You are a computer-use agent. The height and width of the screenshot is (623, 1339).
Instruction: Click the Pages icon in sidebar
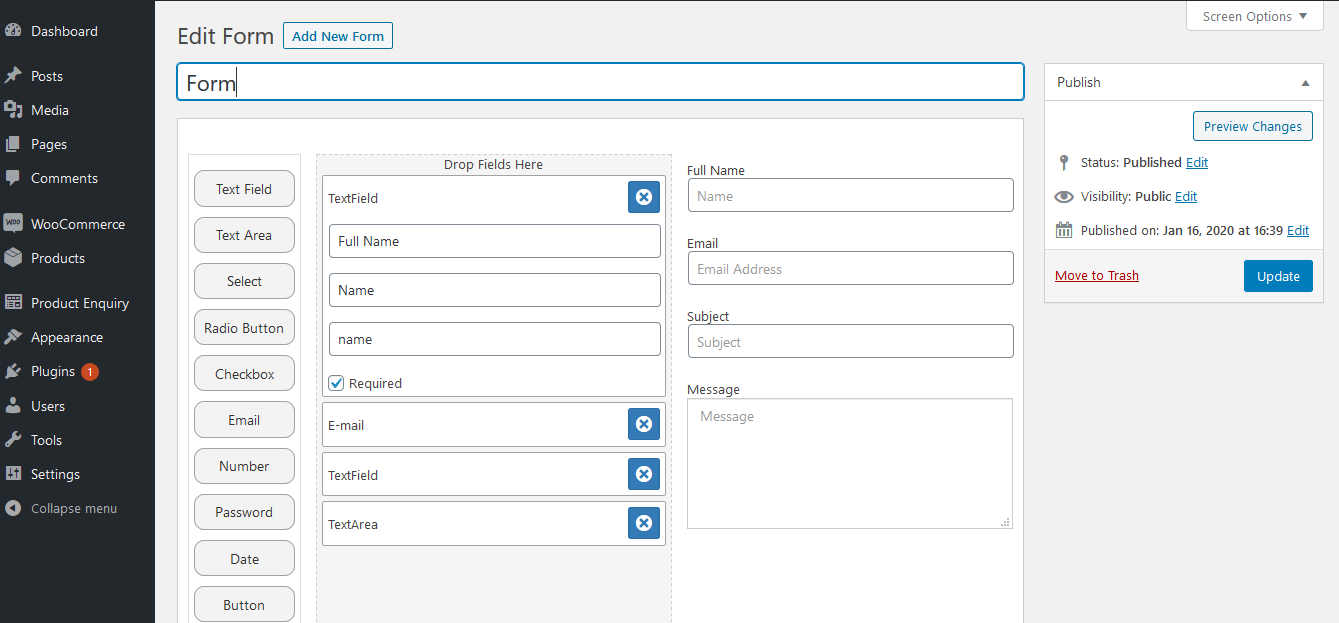[13, 144]
